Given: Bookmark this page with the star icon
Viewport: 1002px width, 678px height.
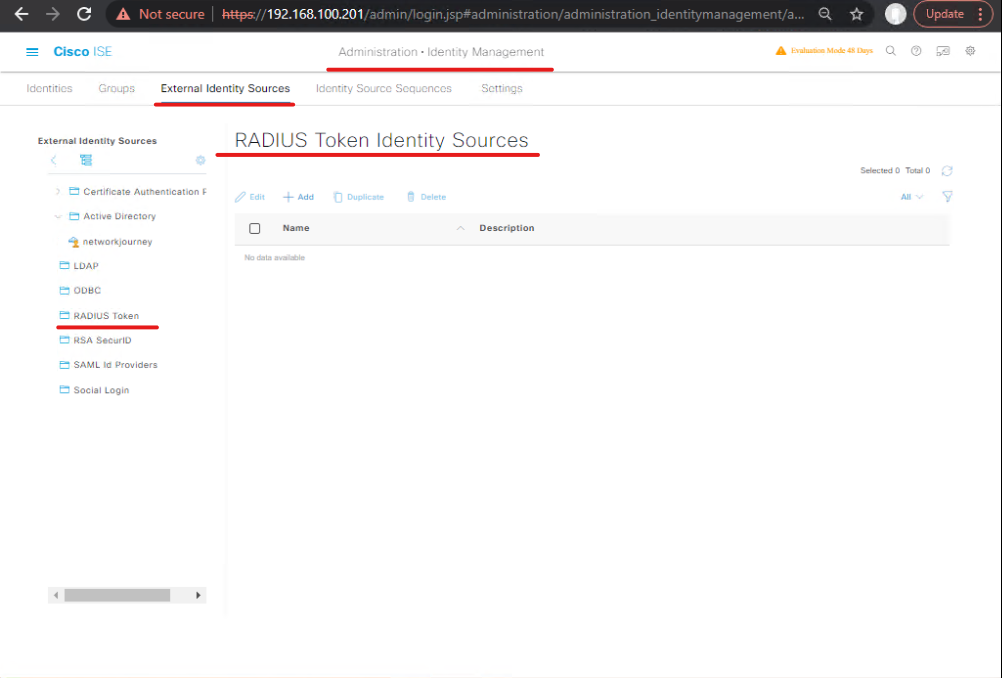Looking at the screenshot, I should pos(856,14).
